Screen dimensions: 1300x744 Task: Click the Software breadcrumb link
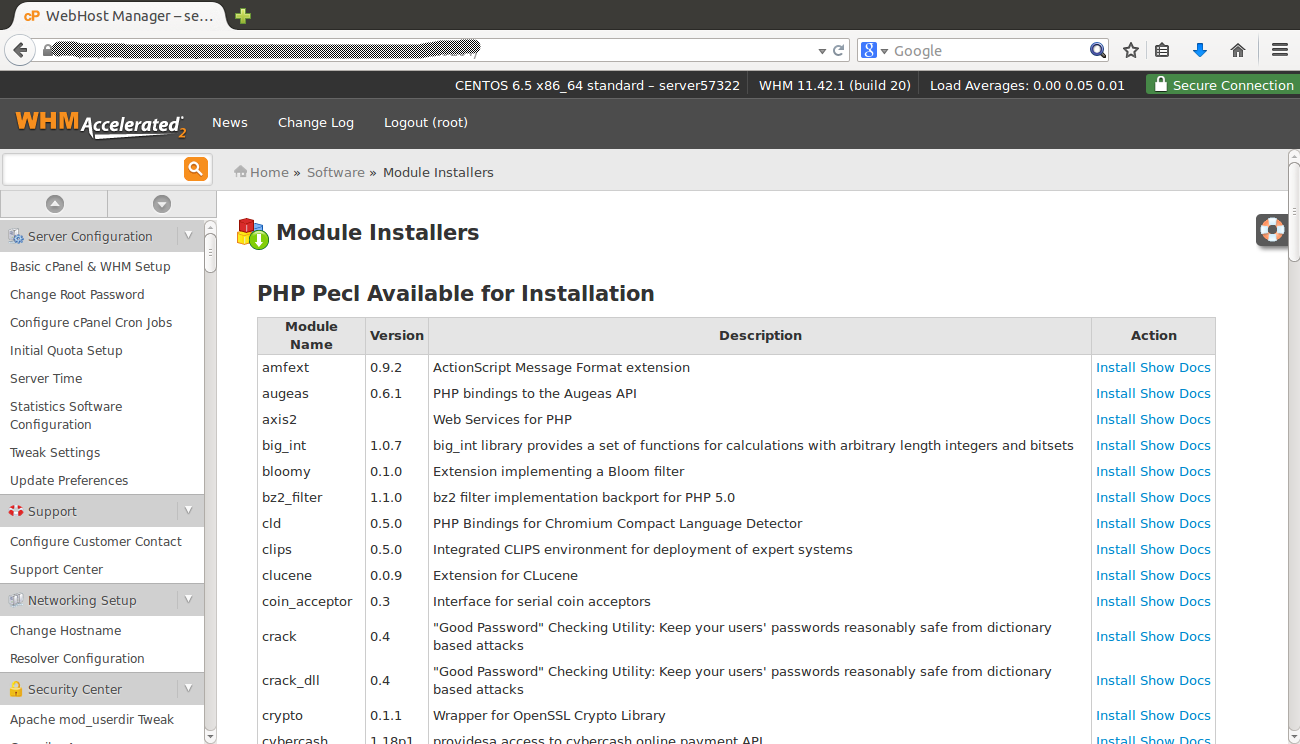(336, 172)
